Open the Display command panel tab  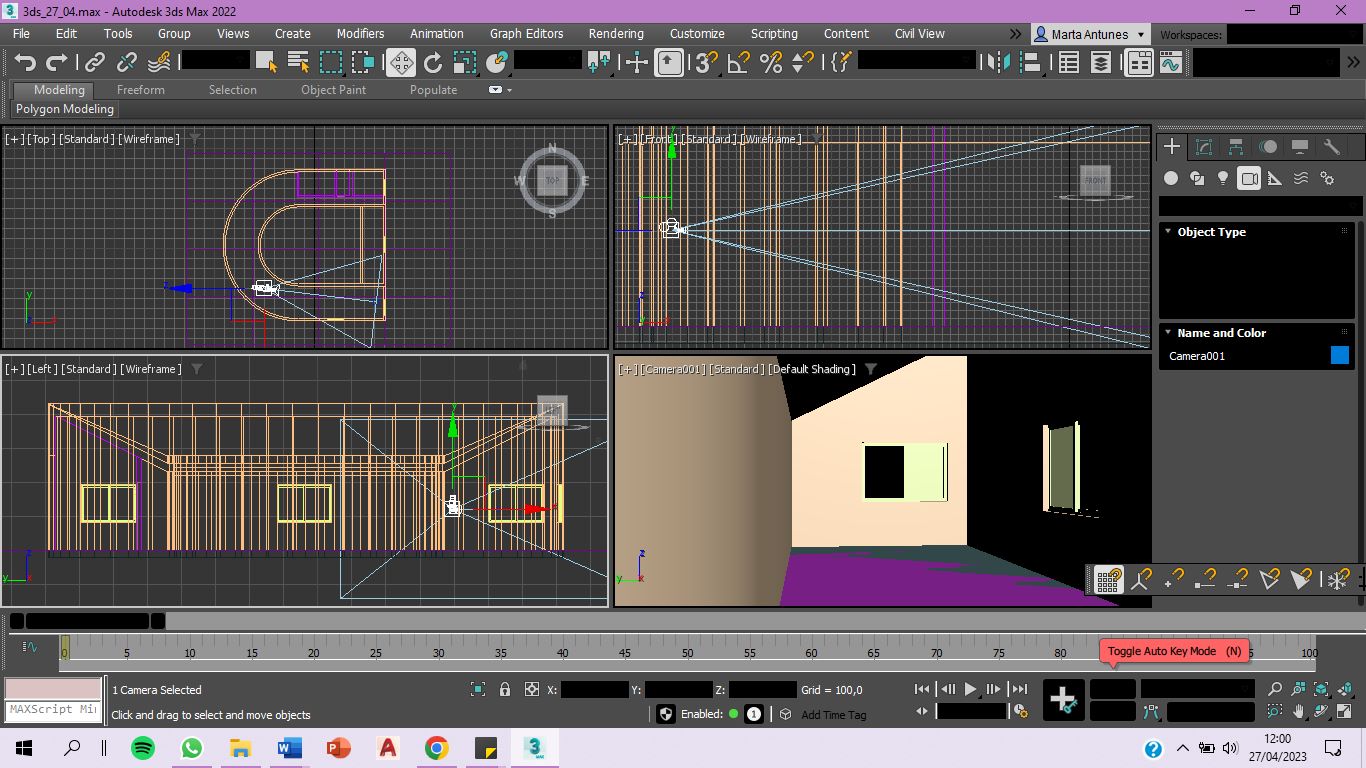1300,147
